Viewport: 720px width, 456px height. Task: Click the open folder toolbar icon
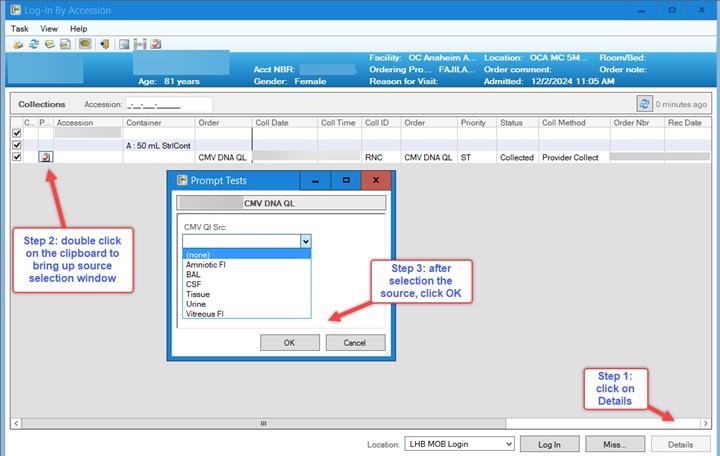[x=17, y=44]
